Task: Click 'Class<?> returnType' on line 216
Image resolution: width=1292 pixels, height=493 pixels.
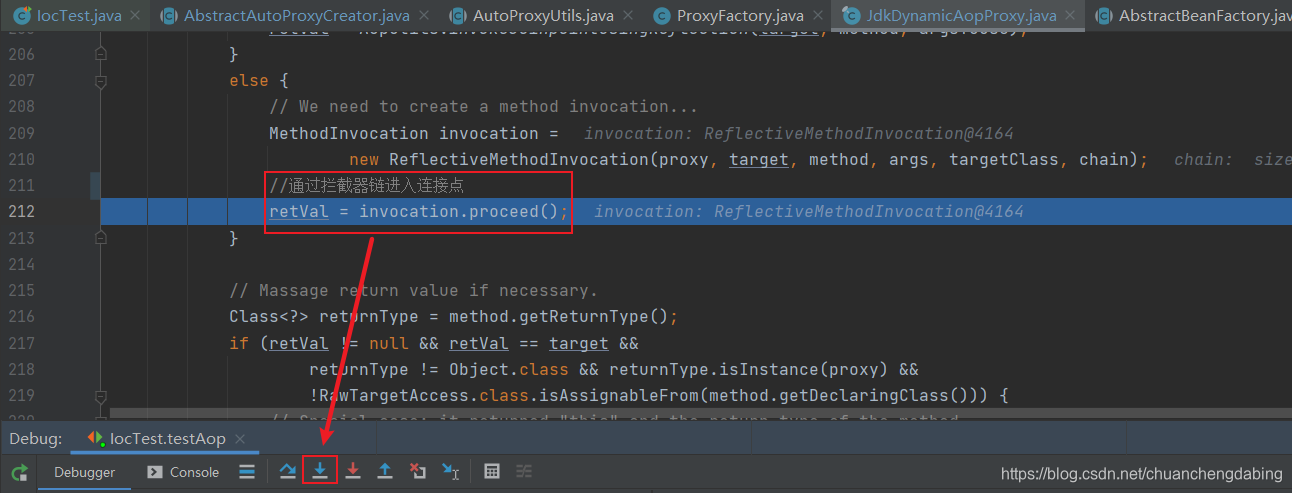Action: coord(324,316)
